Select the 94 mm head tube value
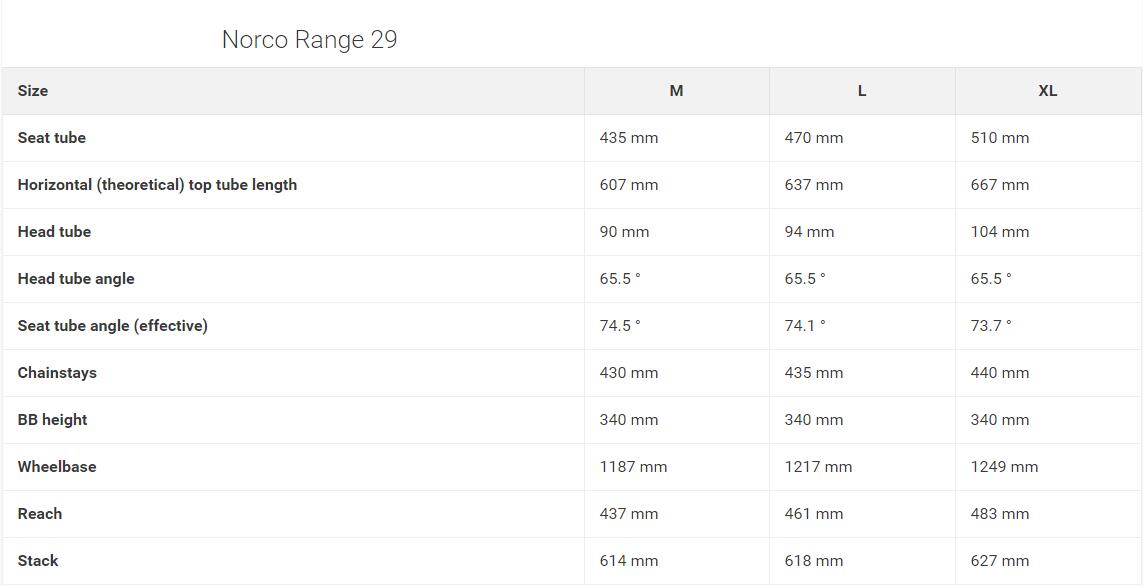The height and width of the screenshot is (587, 1143). [809, 232]
